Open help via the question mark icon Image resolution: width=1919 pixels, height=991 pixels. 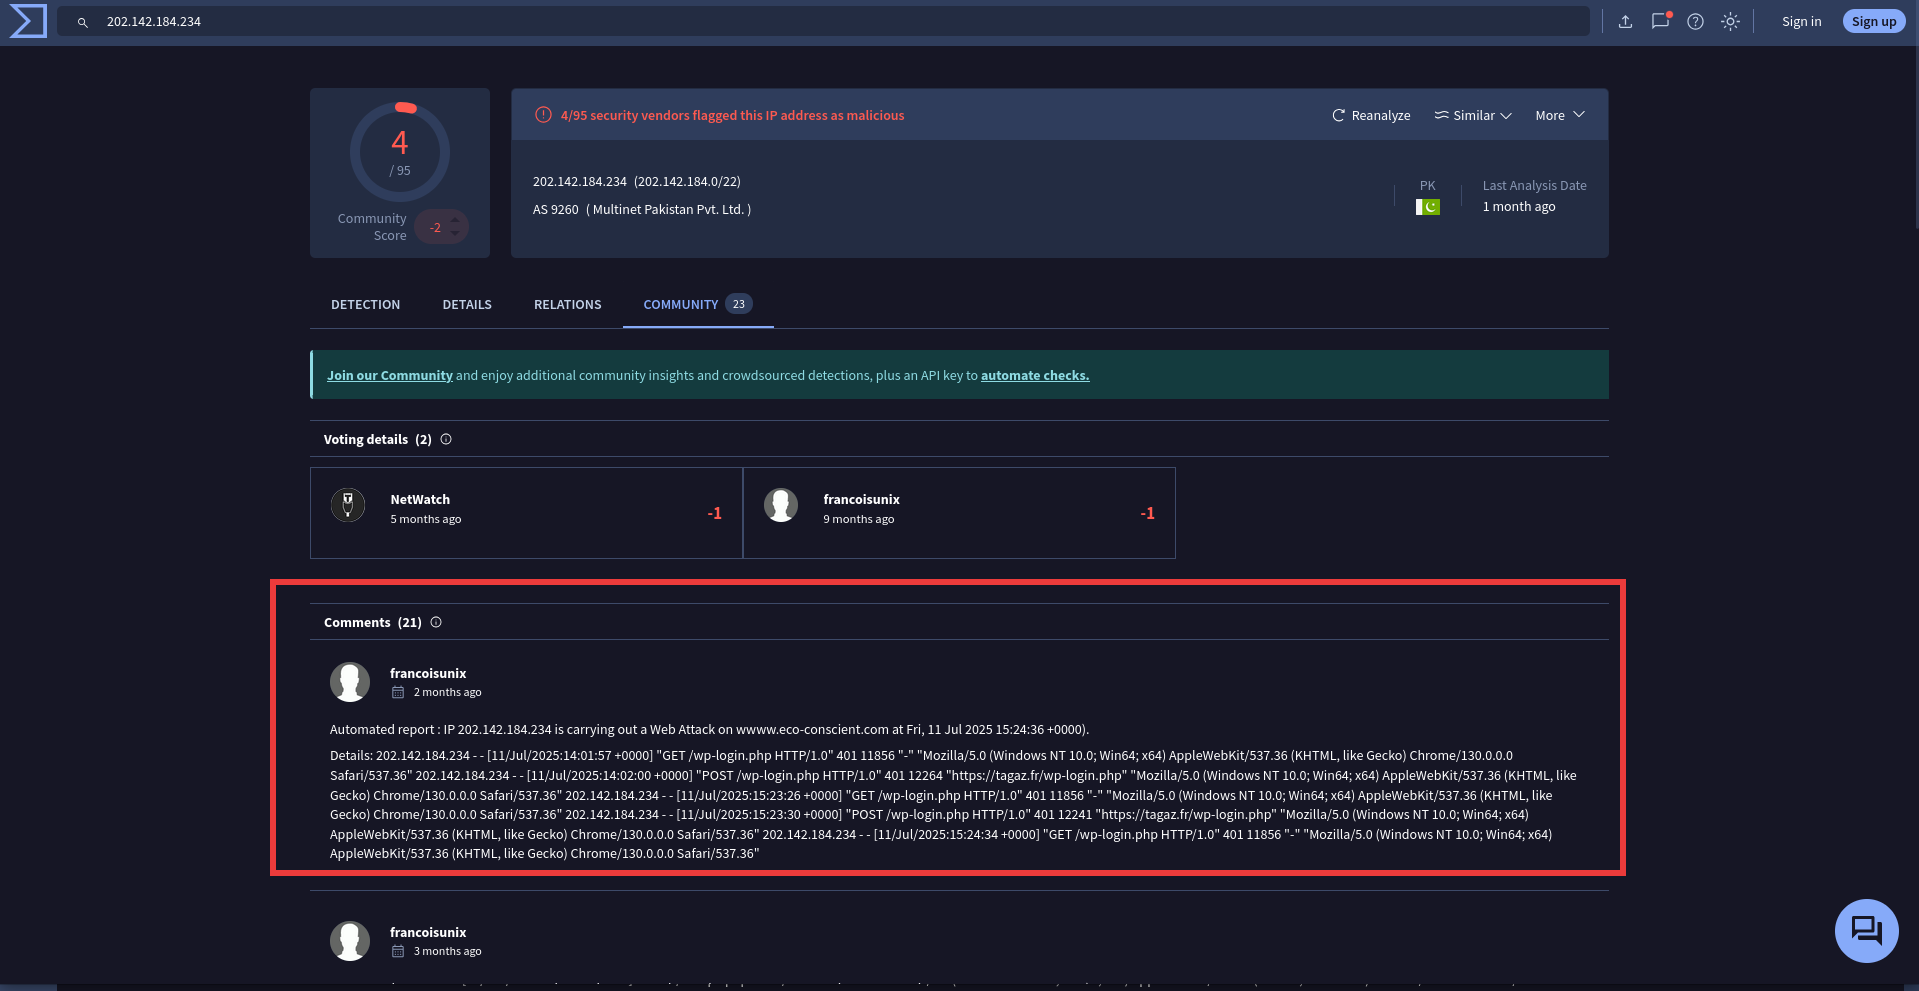click(1695, 21)
